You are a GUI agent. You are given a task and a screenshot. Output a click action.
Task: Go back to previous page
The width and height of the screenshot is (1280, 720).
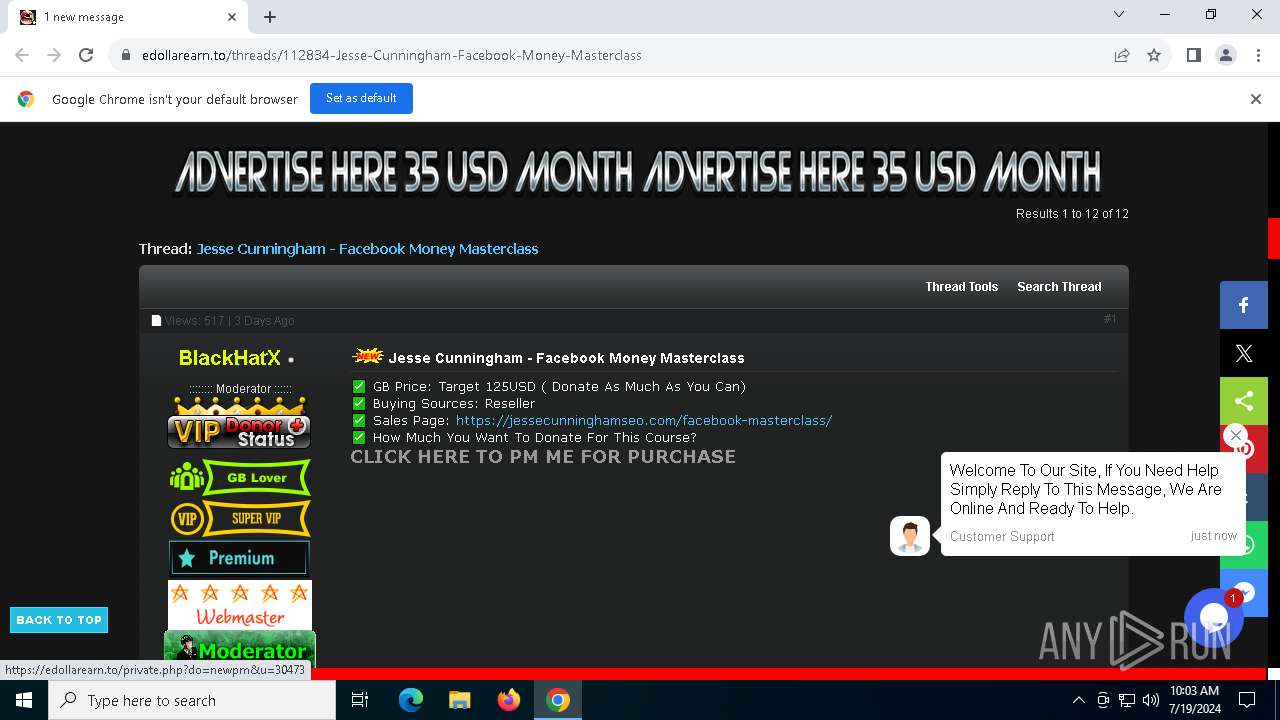click(22, 55)
